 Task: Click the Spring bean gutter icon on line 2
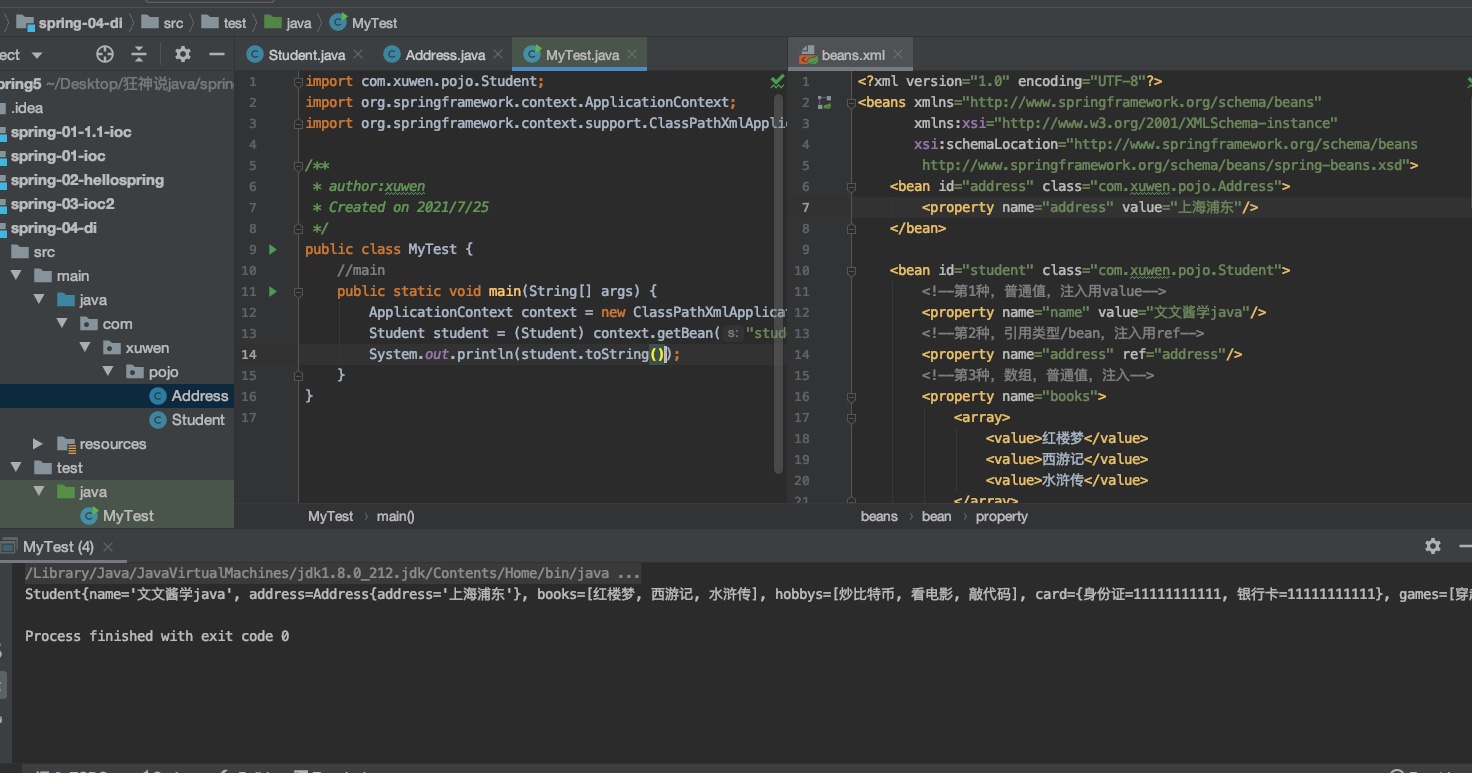(x=824, y=102)
